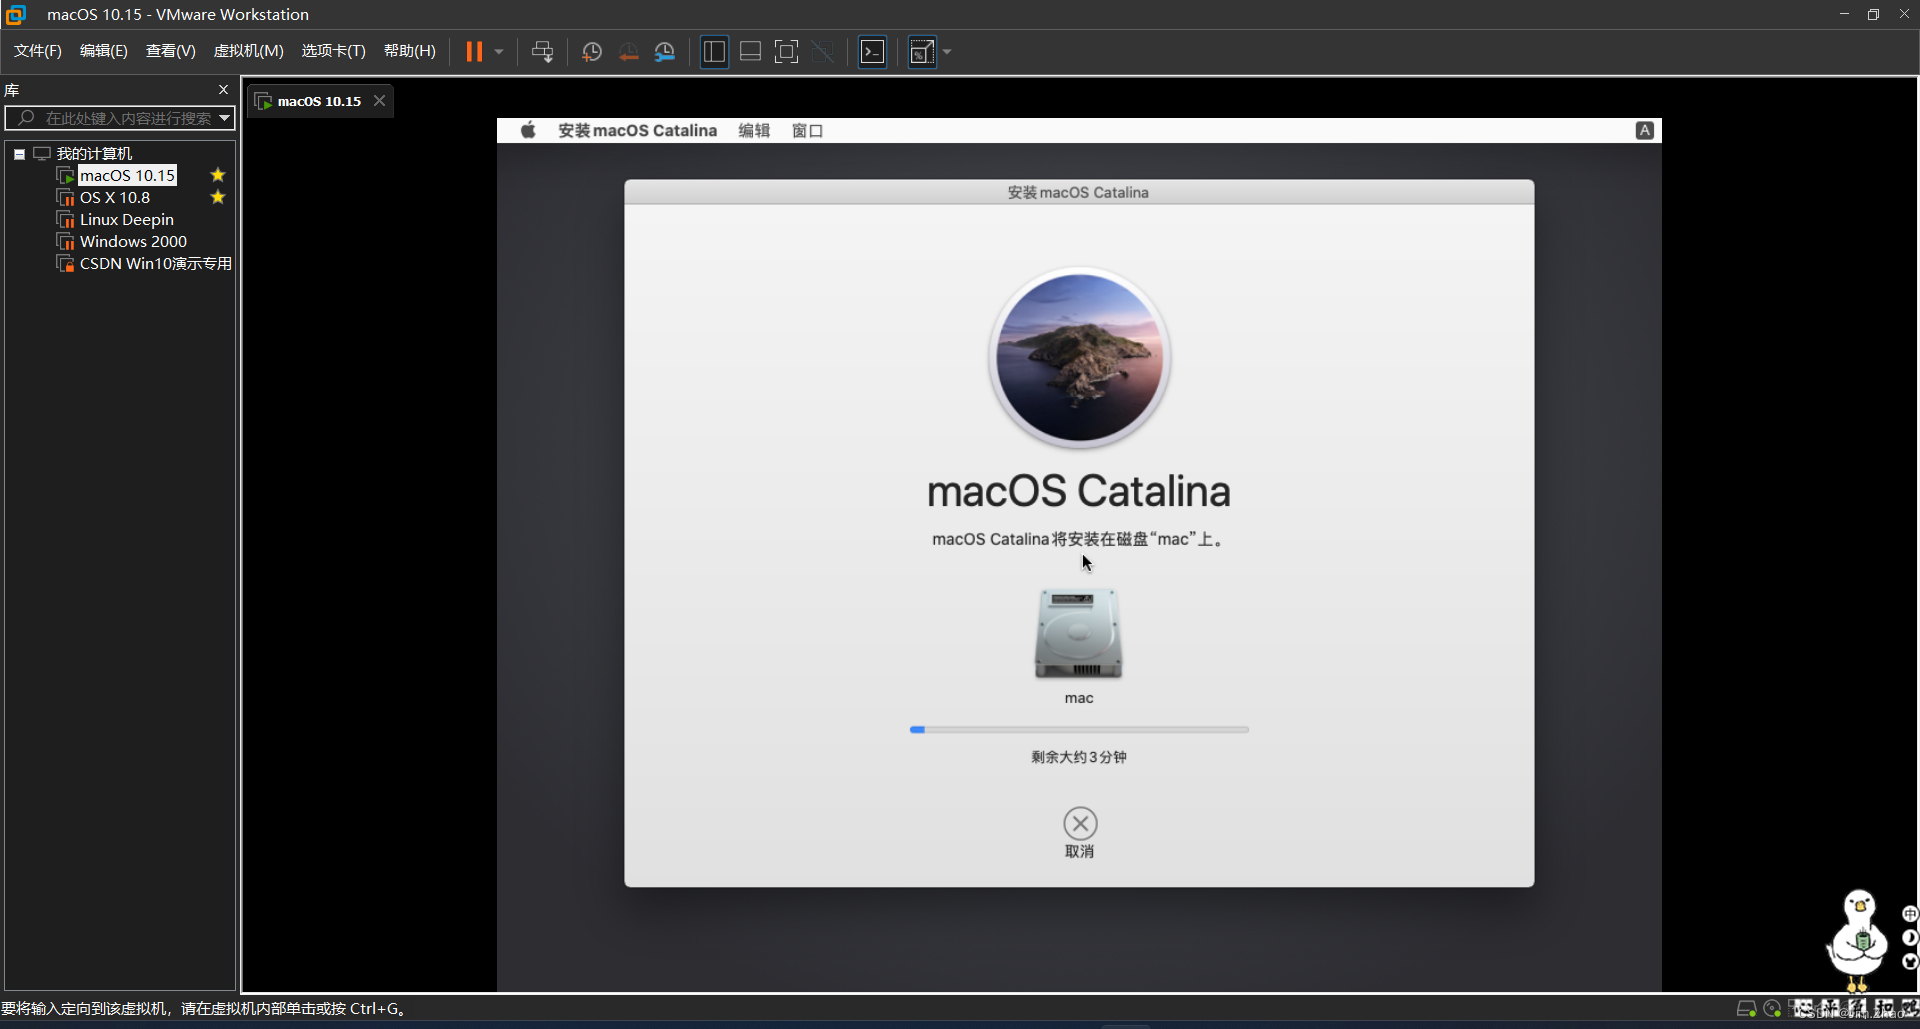Open the library search dropdown arrow

click(x=225, y=118)
